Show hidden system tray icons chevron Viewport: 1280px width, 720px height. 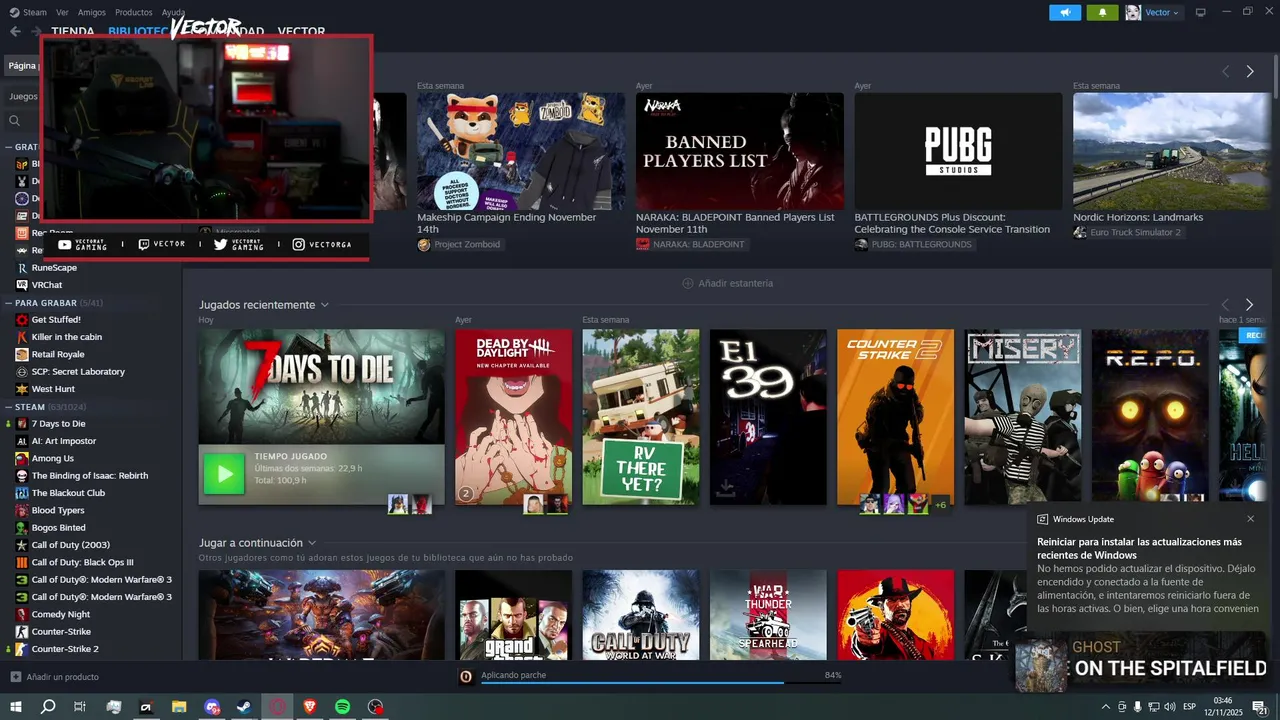pos(1105,707)
